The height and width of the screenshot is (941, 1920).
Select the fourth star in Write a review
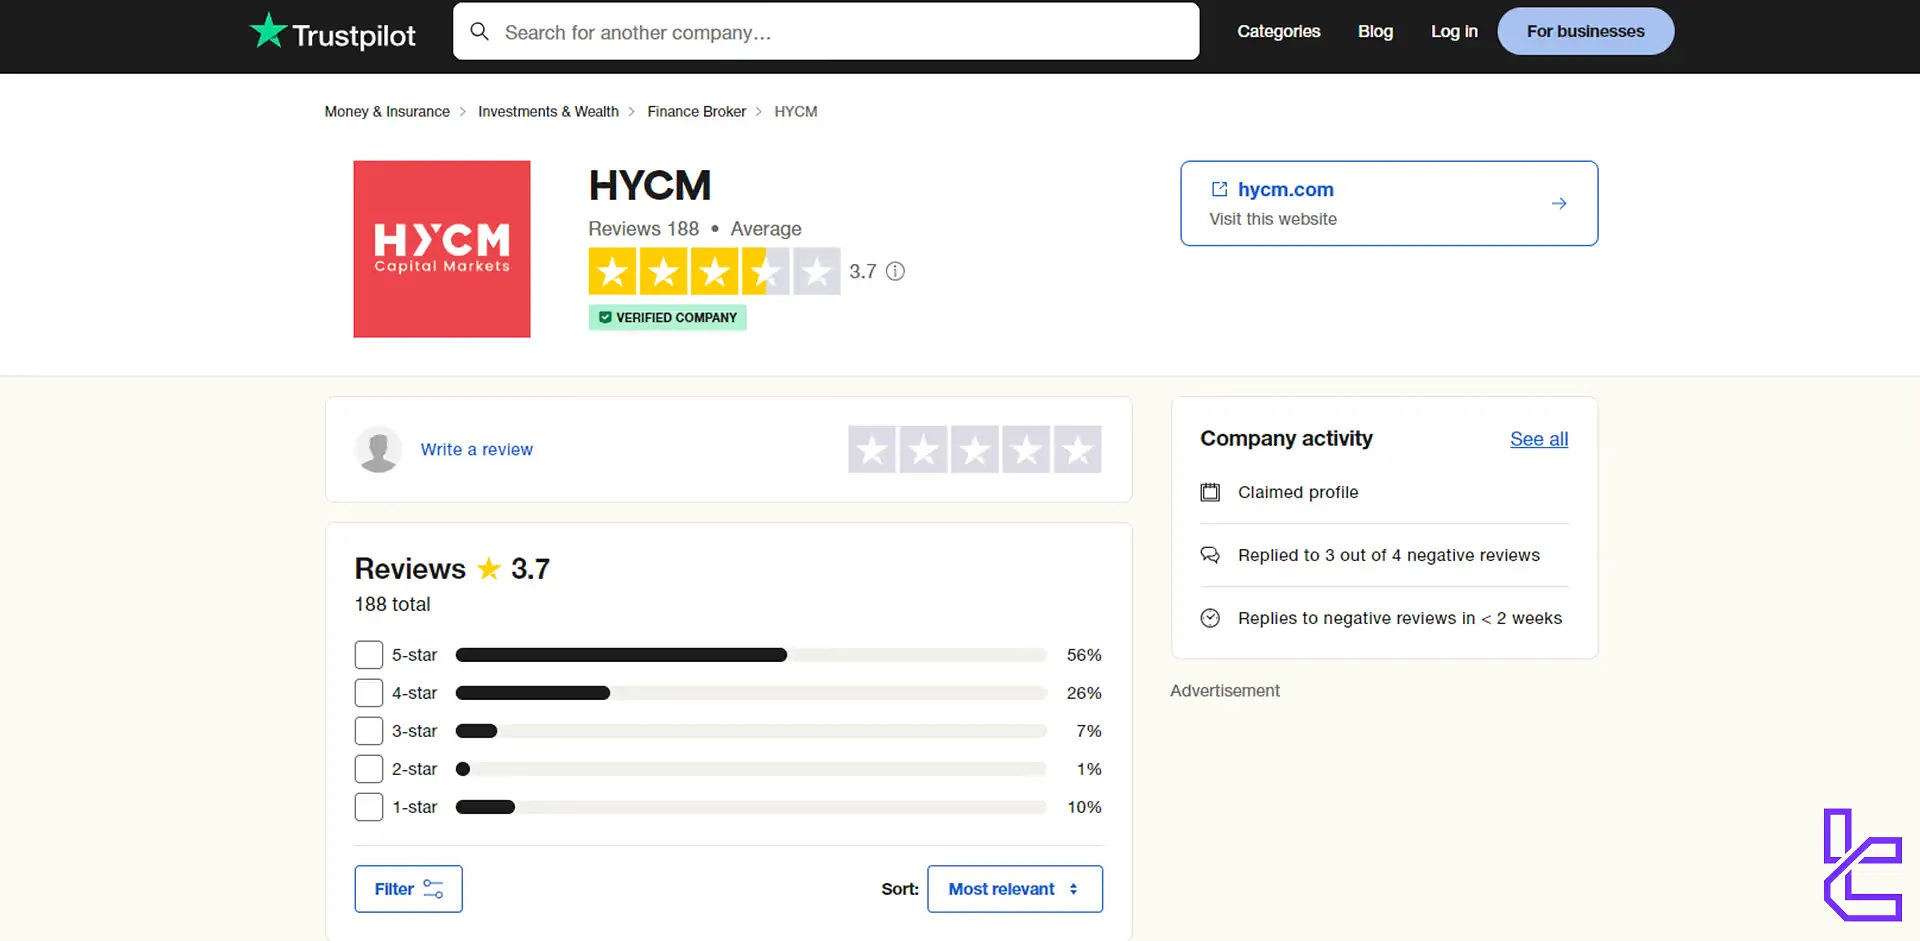pyautogui.click(x=1026, y=449)
